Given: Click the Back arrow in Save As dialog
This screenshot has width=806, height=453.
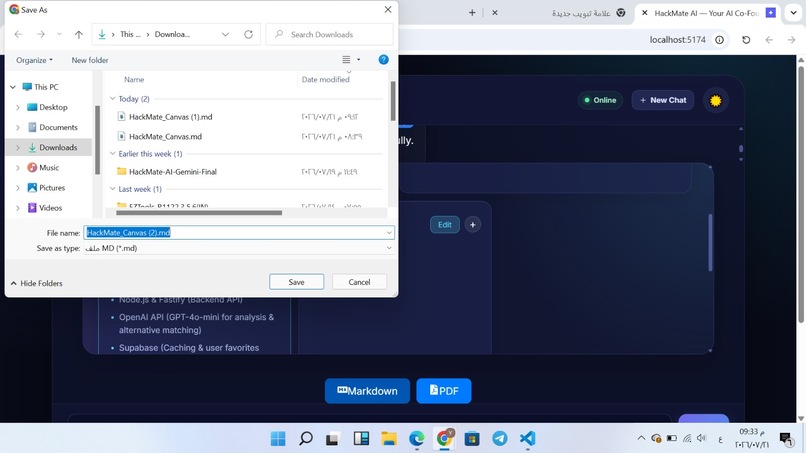Looking at the screenshot, I should tap(19, 34).
